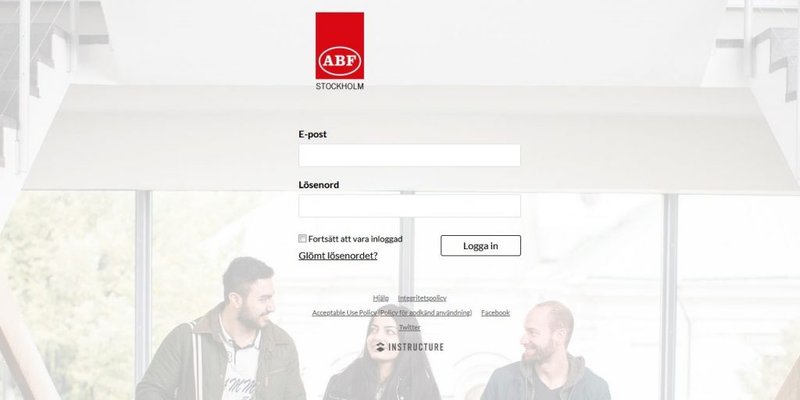800x400 pixels.
Task: Click the bald man on the right in the photo
Action: (546, 352)
